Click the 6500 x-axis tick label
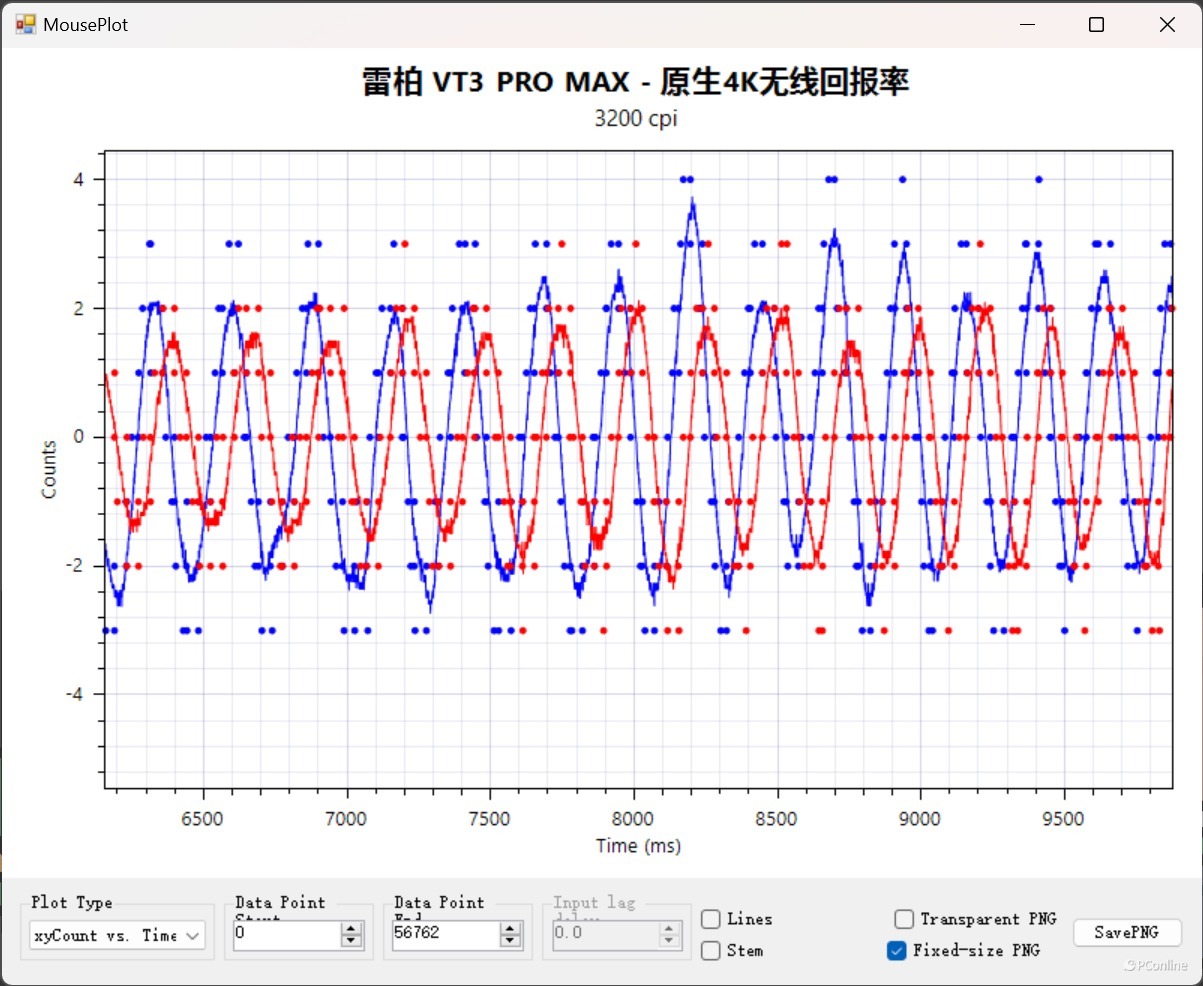 coord(203,819)
